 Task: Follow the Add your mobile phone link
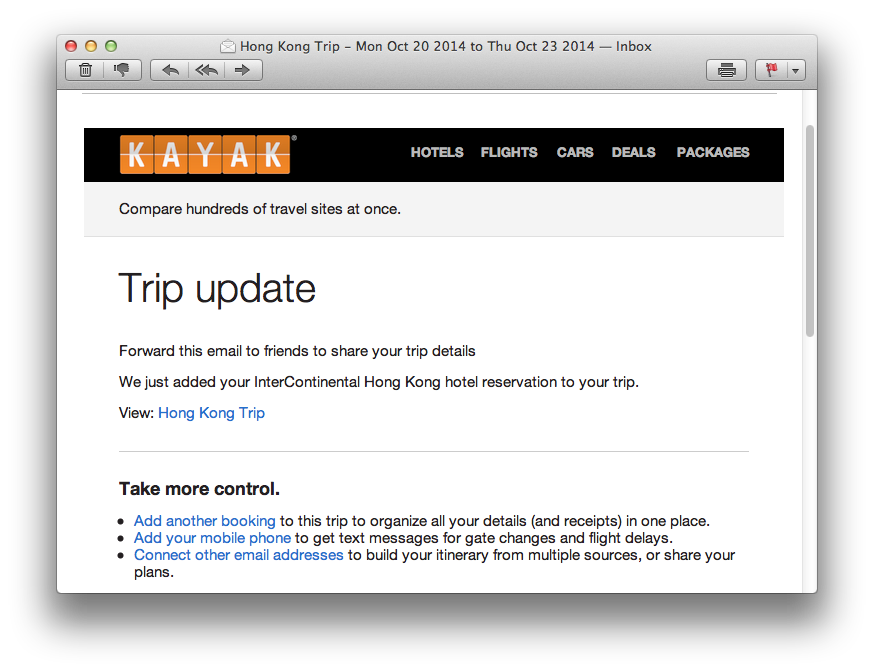click(x=212, y=538)
